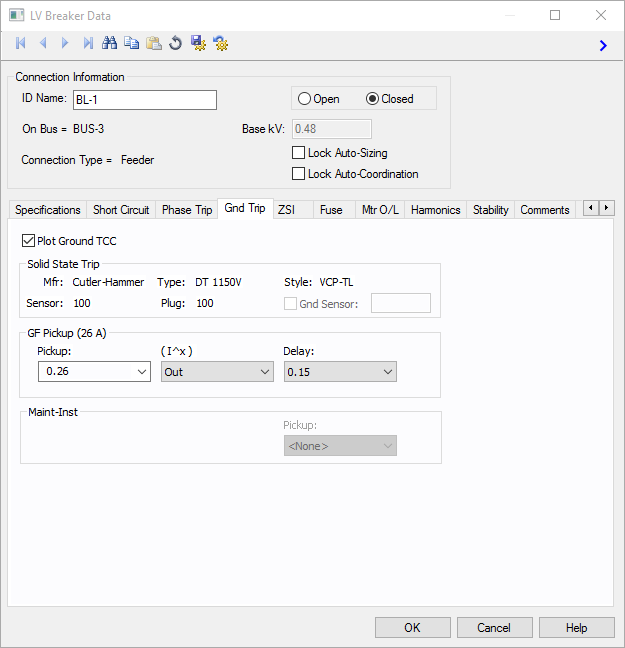Open the Stability tab
Image resolution: width=625 pixels, height=648 pixels.
coord(491,210)
